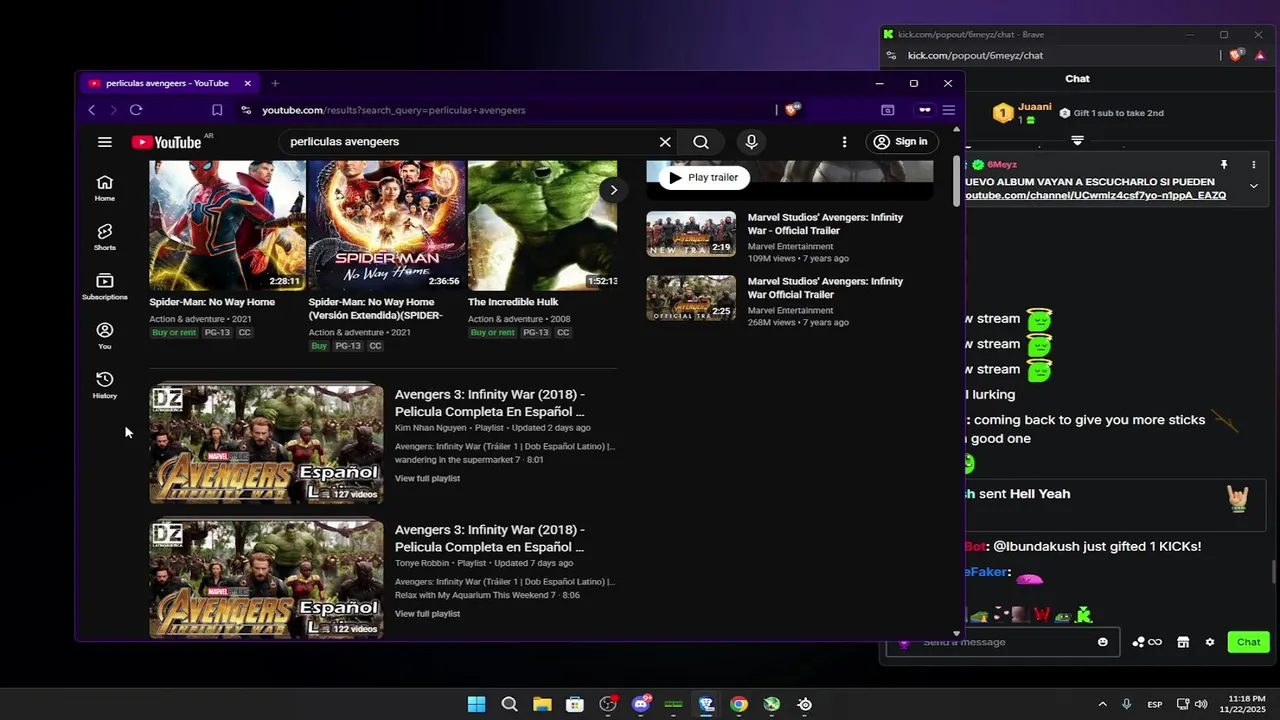Clear the YouTube search box text
1280x720 pixels.
click(x=664, y=142)
